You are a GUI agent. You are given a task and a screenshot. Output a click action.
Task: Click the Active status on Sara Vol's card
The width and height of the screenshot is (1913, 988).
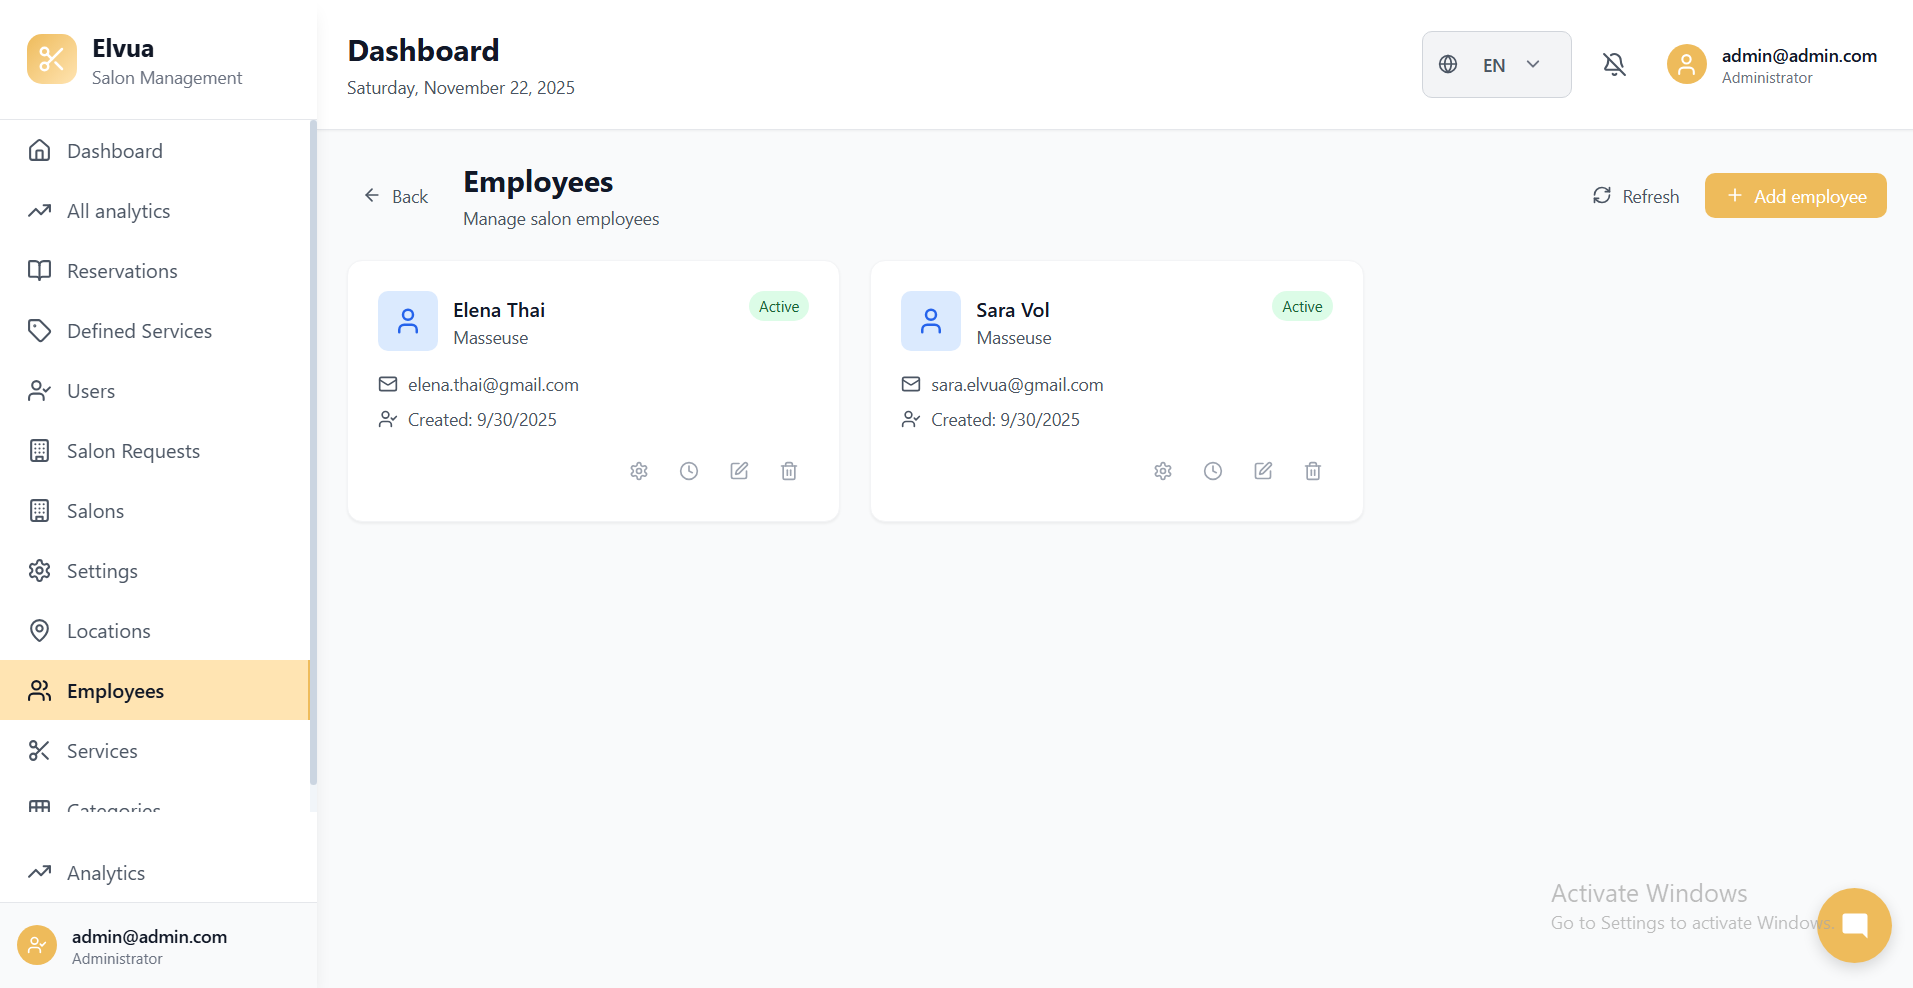tap(1301, 306)
